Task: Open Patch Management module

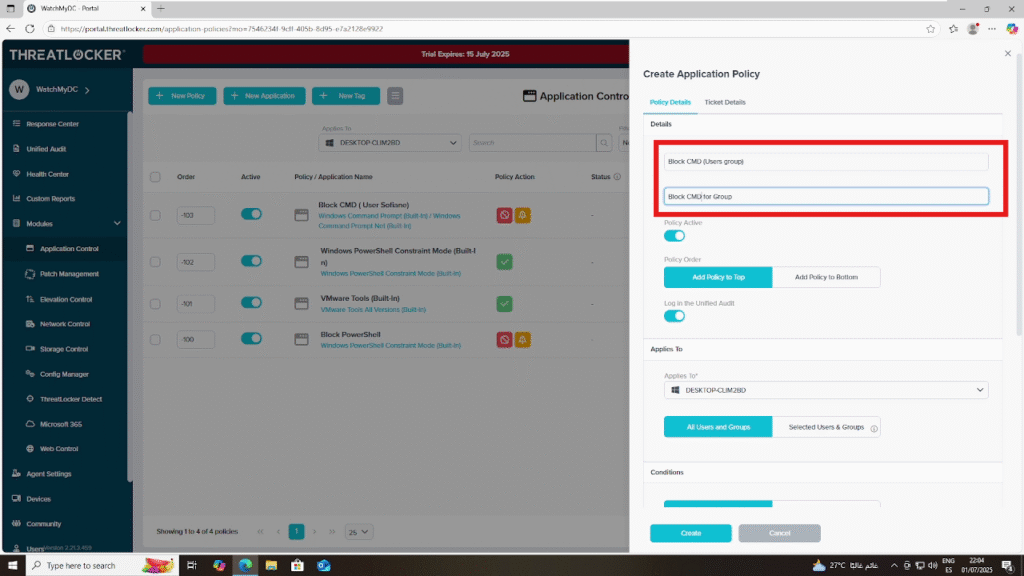Action: tap(69, 274)
